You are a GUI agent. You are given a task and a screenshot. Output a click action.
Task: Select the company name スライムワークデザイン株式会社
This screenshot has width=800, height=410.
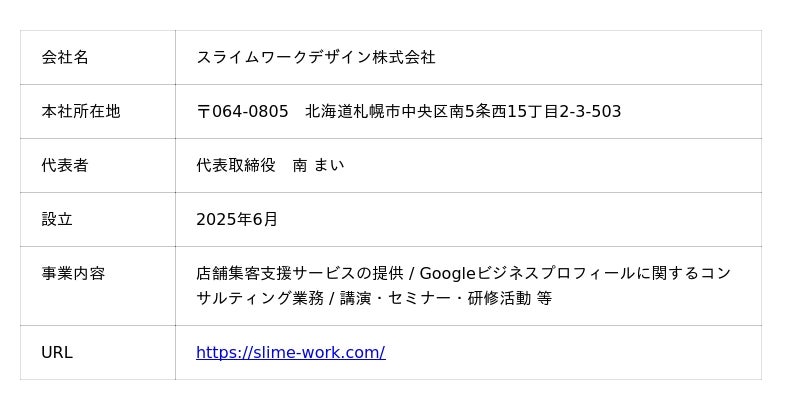(x=315, y=57)
